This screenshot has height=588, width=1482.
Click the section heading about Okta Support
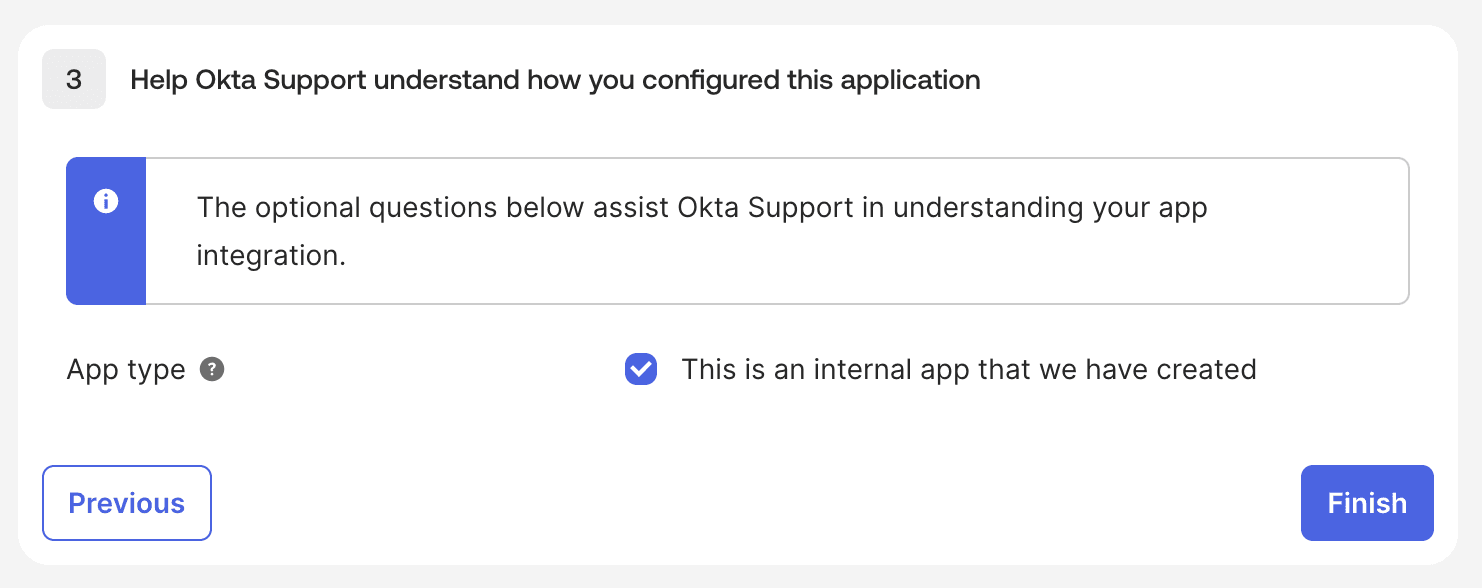(555, 79)
